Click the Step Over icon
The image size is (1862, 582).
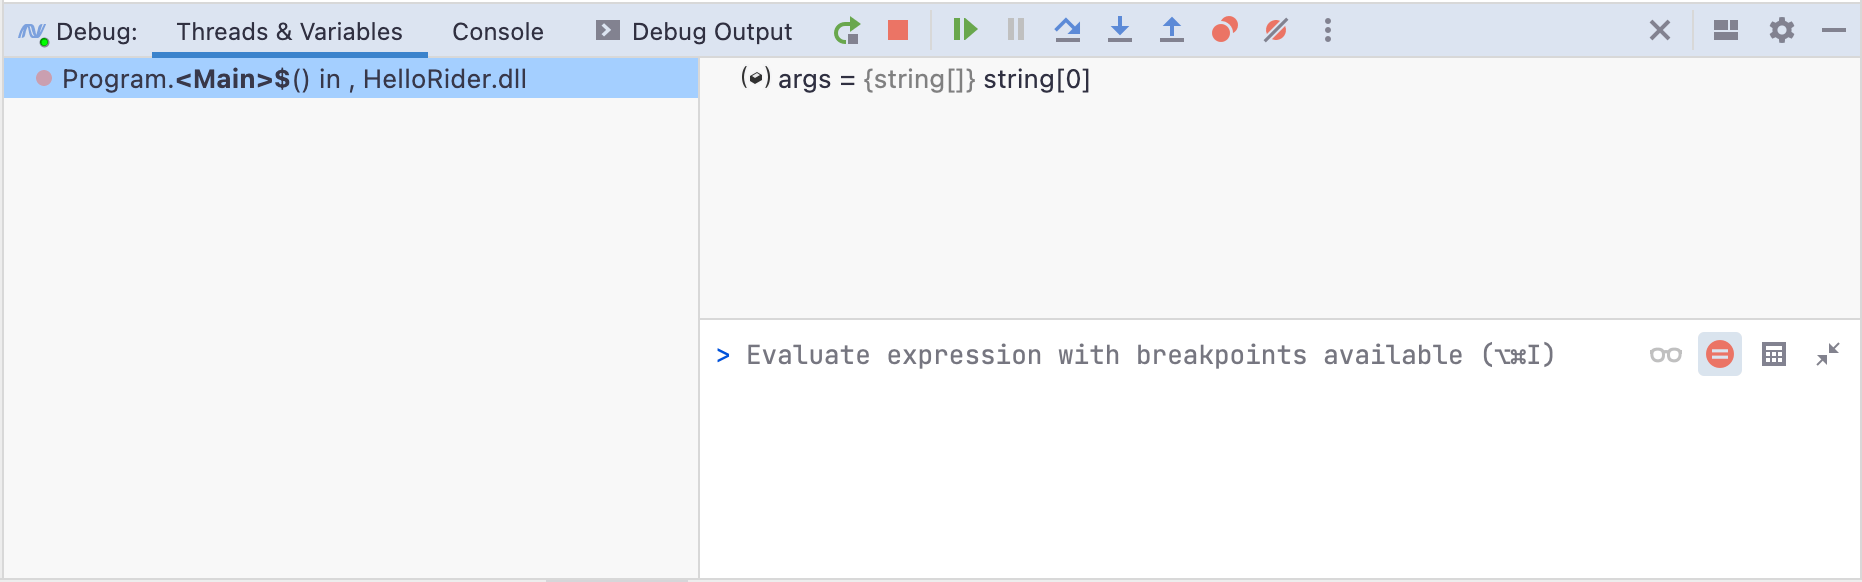pos(1067,30)
